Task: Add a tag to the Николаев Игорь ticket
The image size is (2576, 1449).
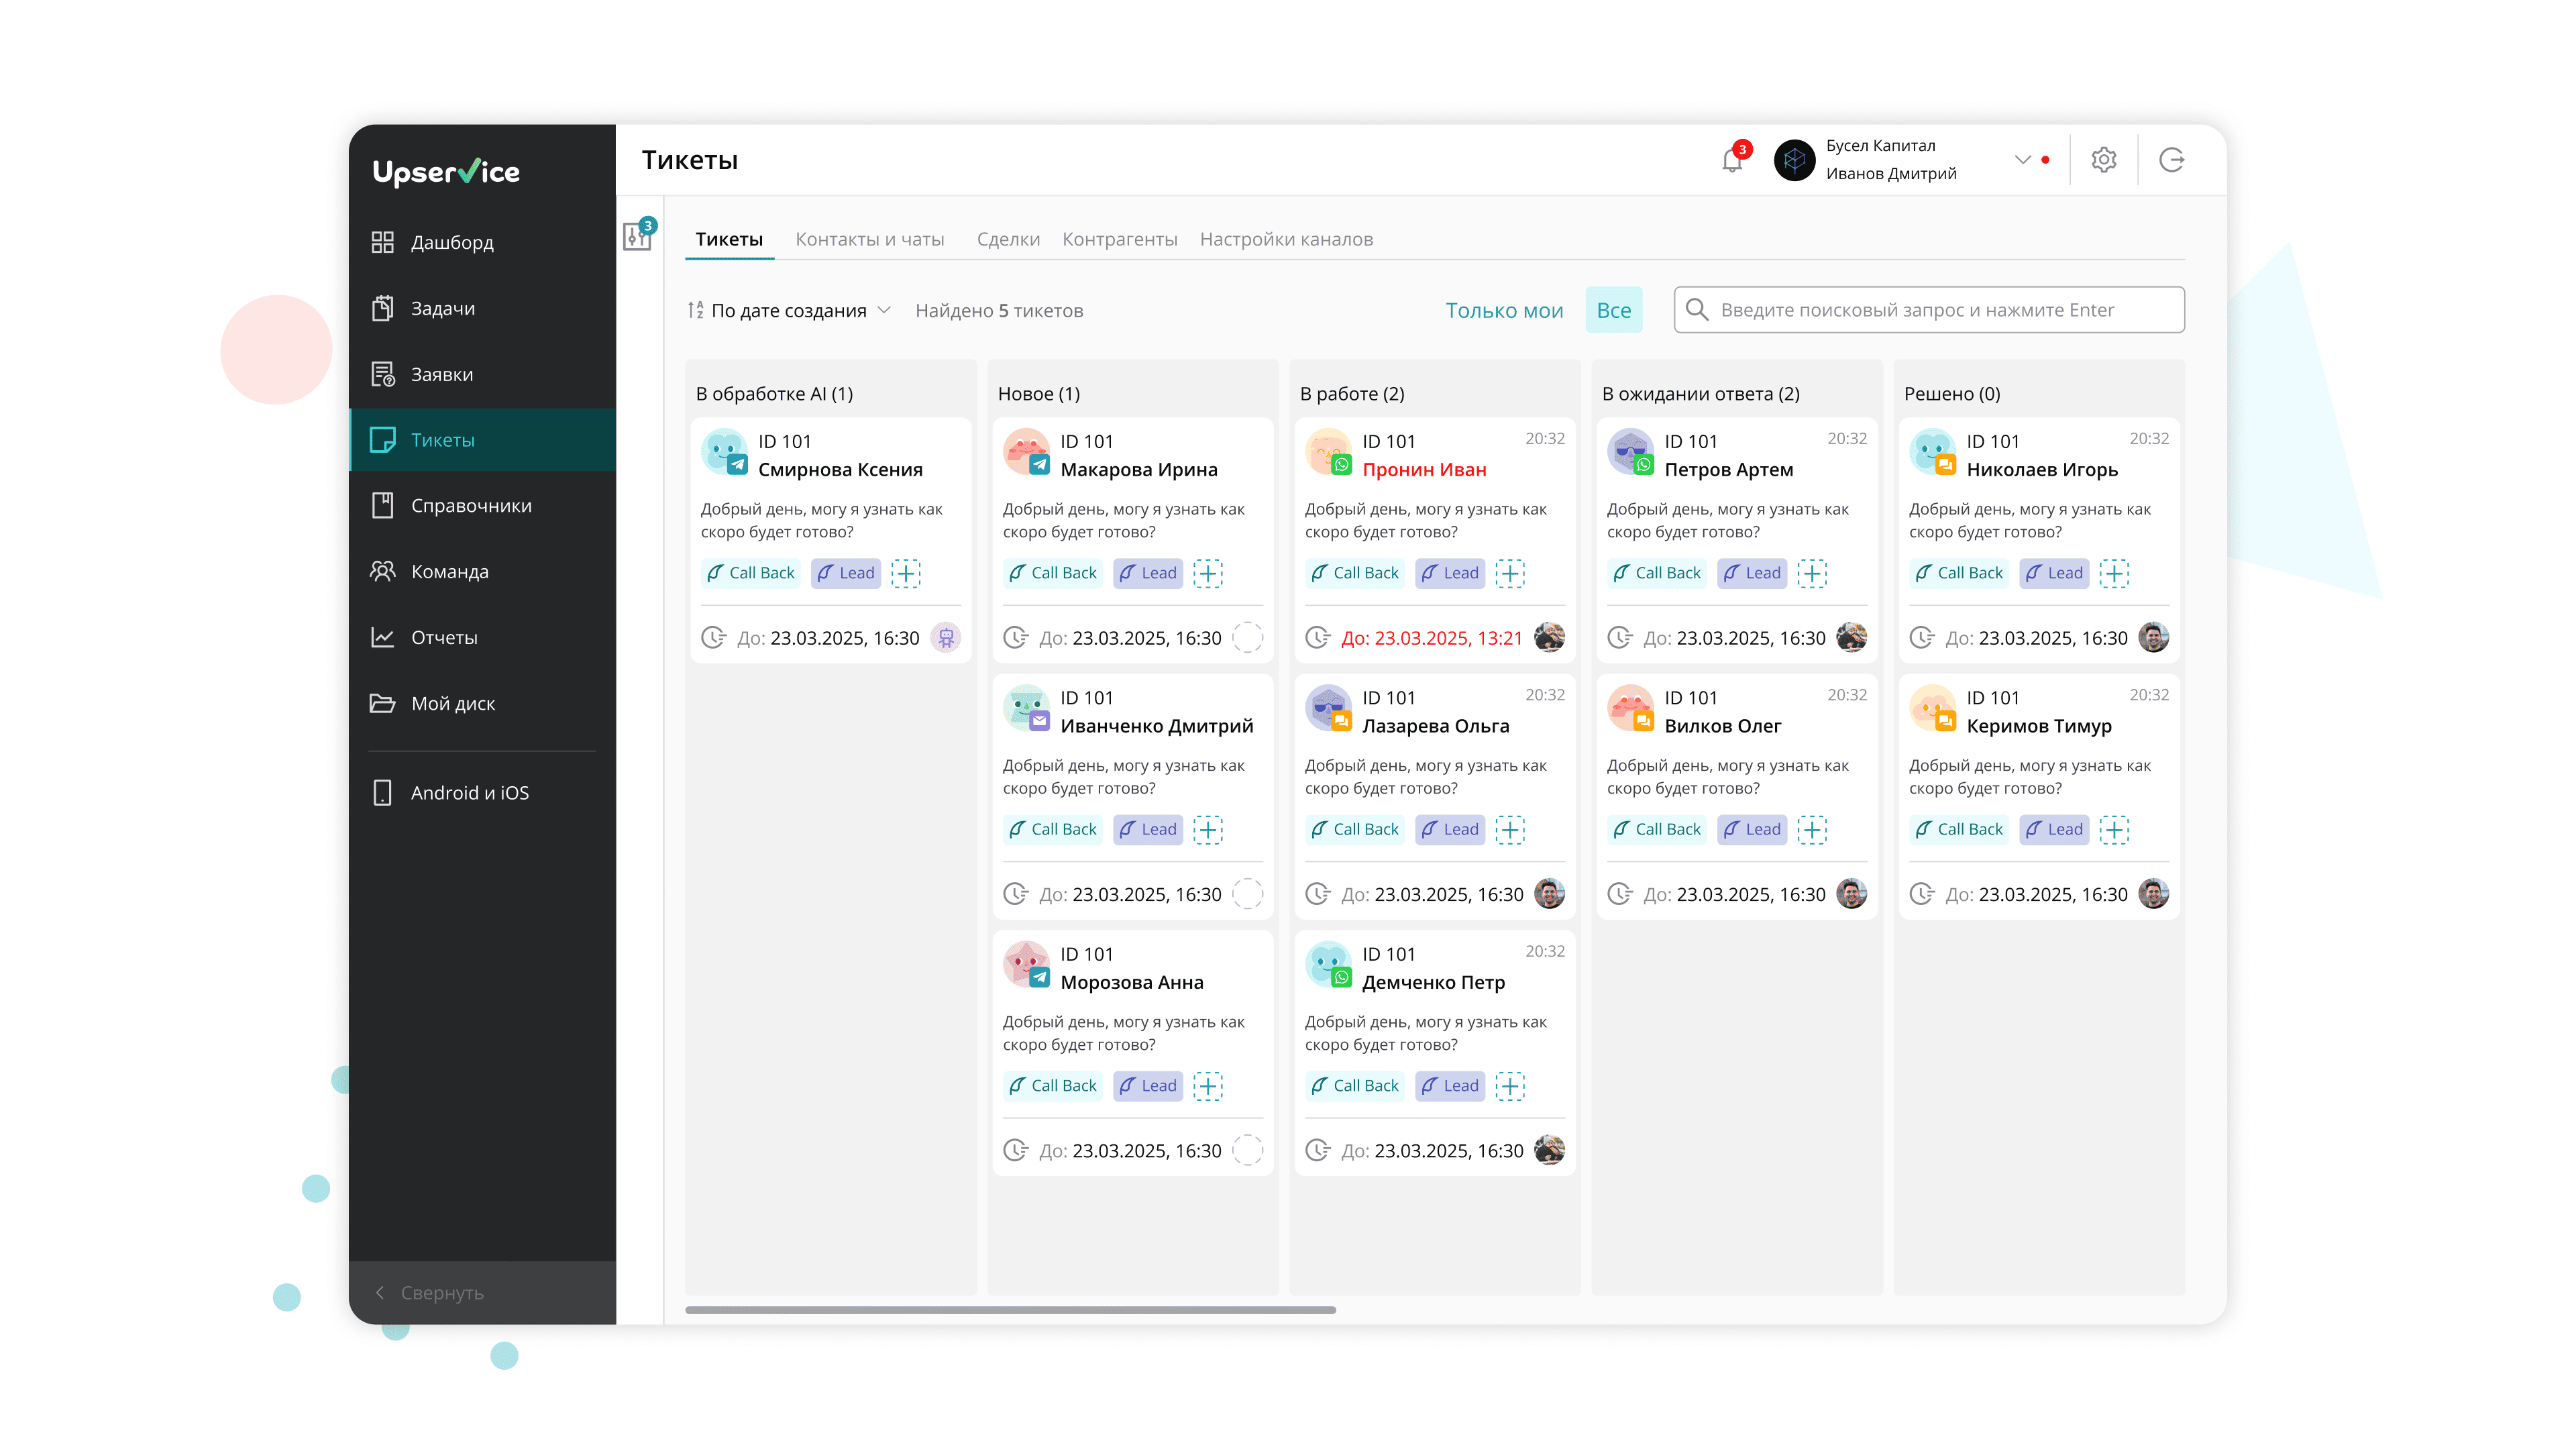Action: [x=2114, y=573]
